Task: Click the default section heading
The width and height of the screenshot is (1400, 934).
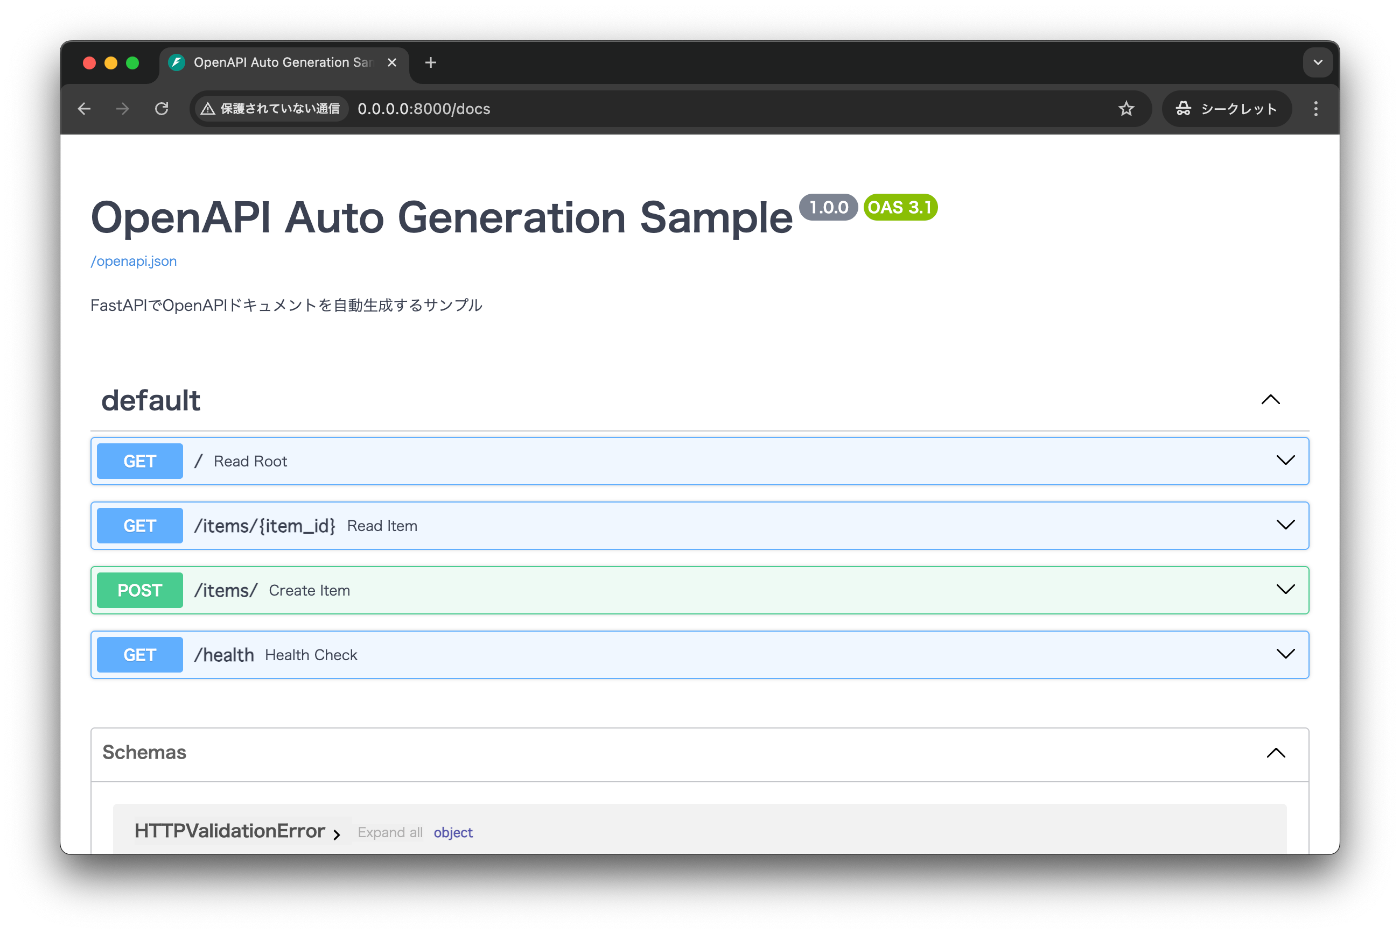Action: tap(151, 400)
